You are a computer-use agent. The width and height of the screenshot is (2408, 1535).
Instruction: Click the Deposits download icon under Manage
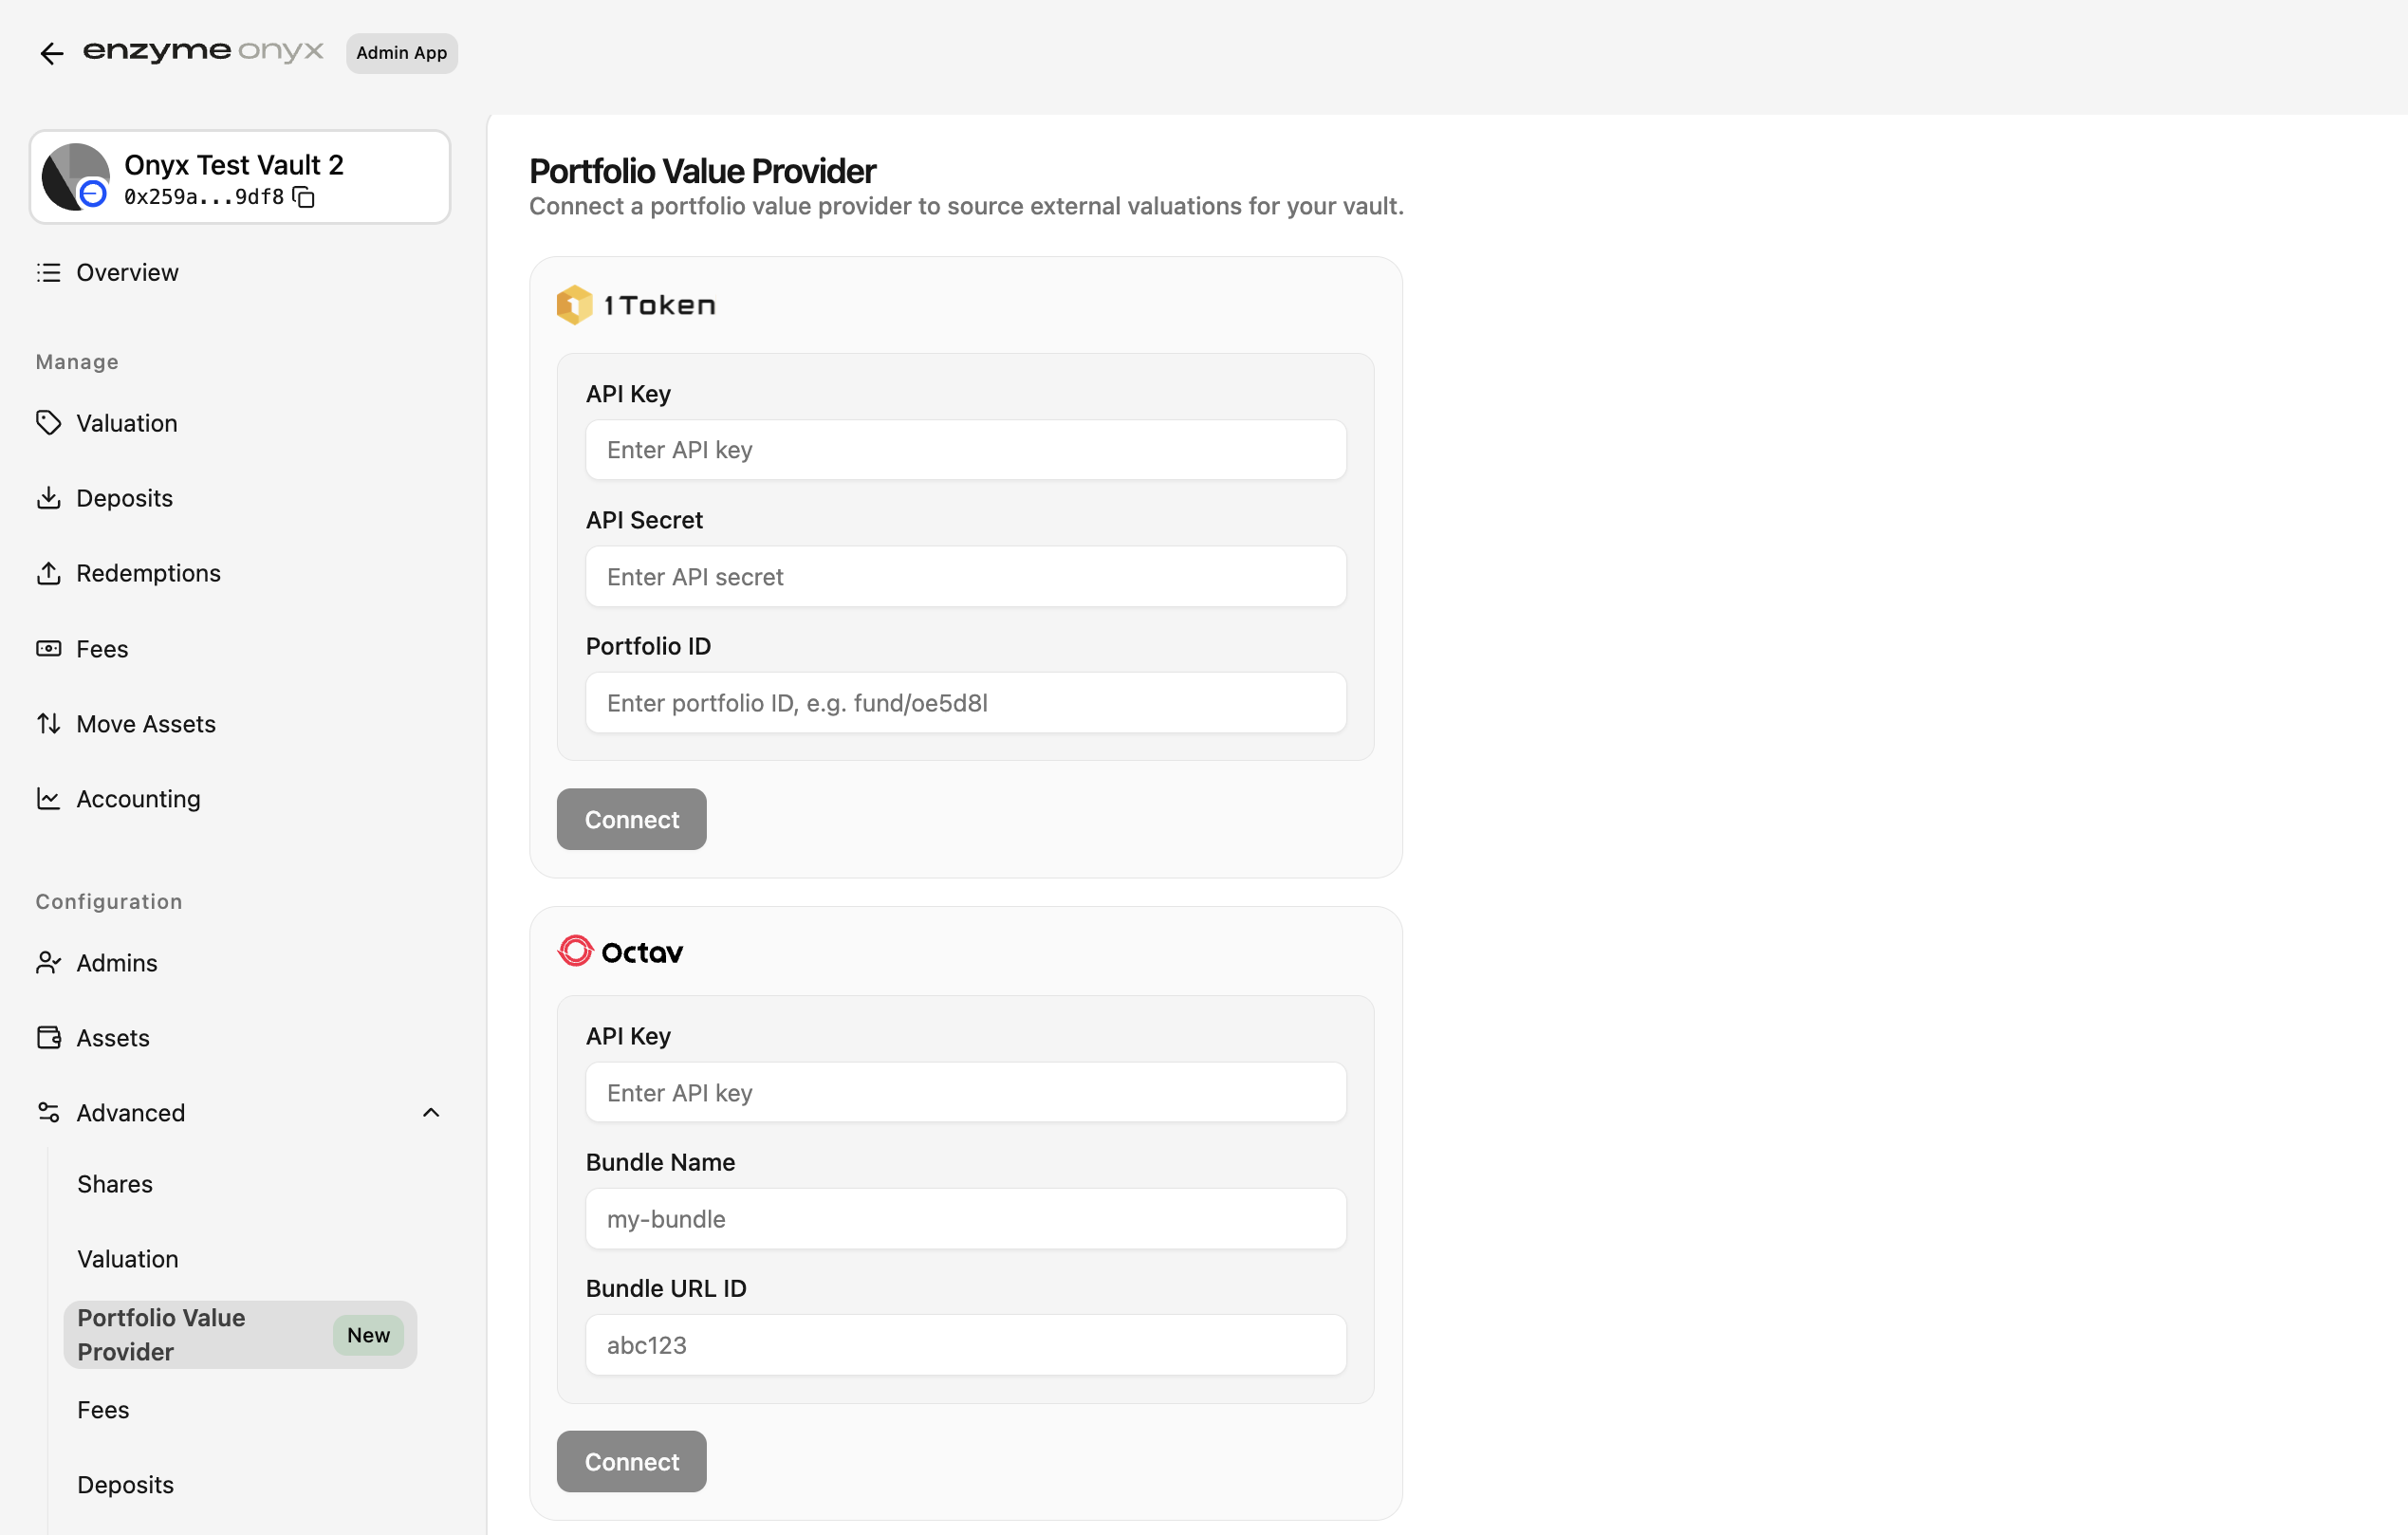(x=48, y=497)
